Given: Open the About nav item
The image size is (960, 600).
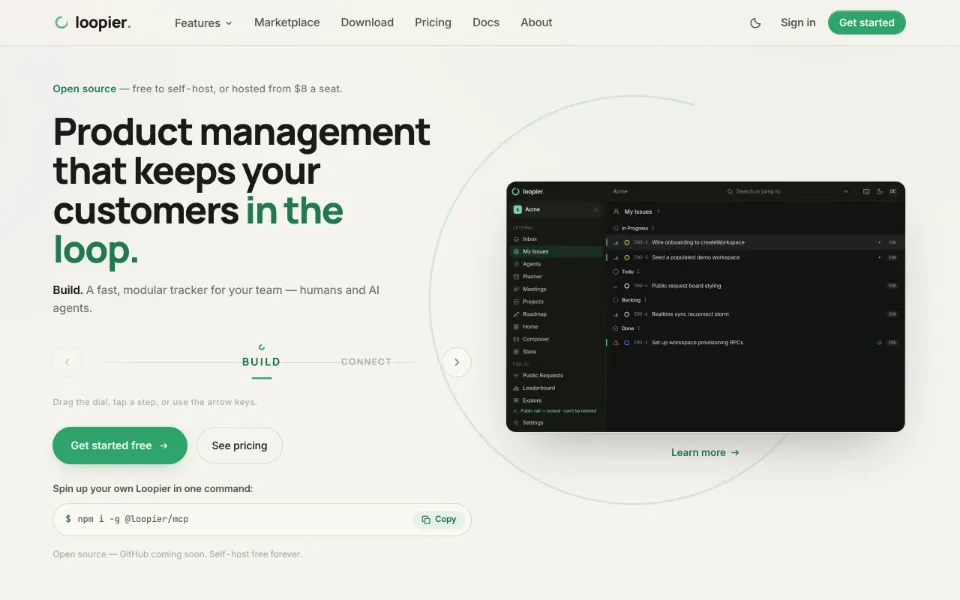Looking at the screenshot, I should 536,22.
